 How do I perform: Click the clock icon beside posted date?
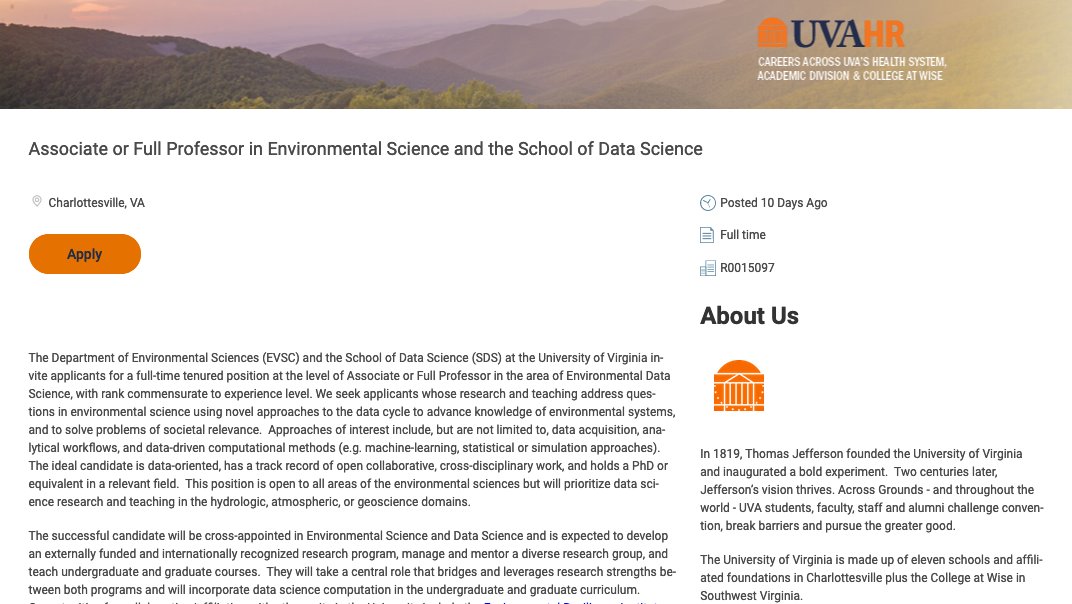708,203
